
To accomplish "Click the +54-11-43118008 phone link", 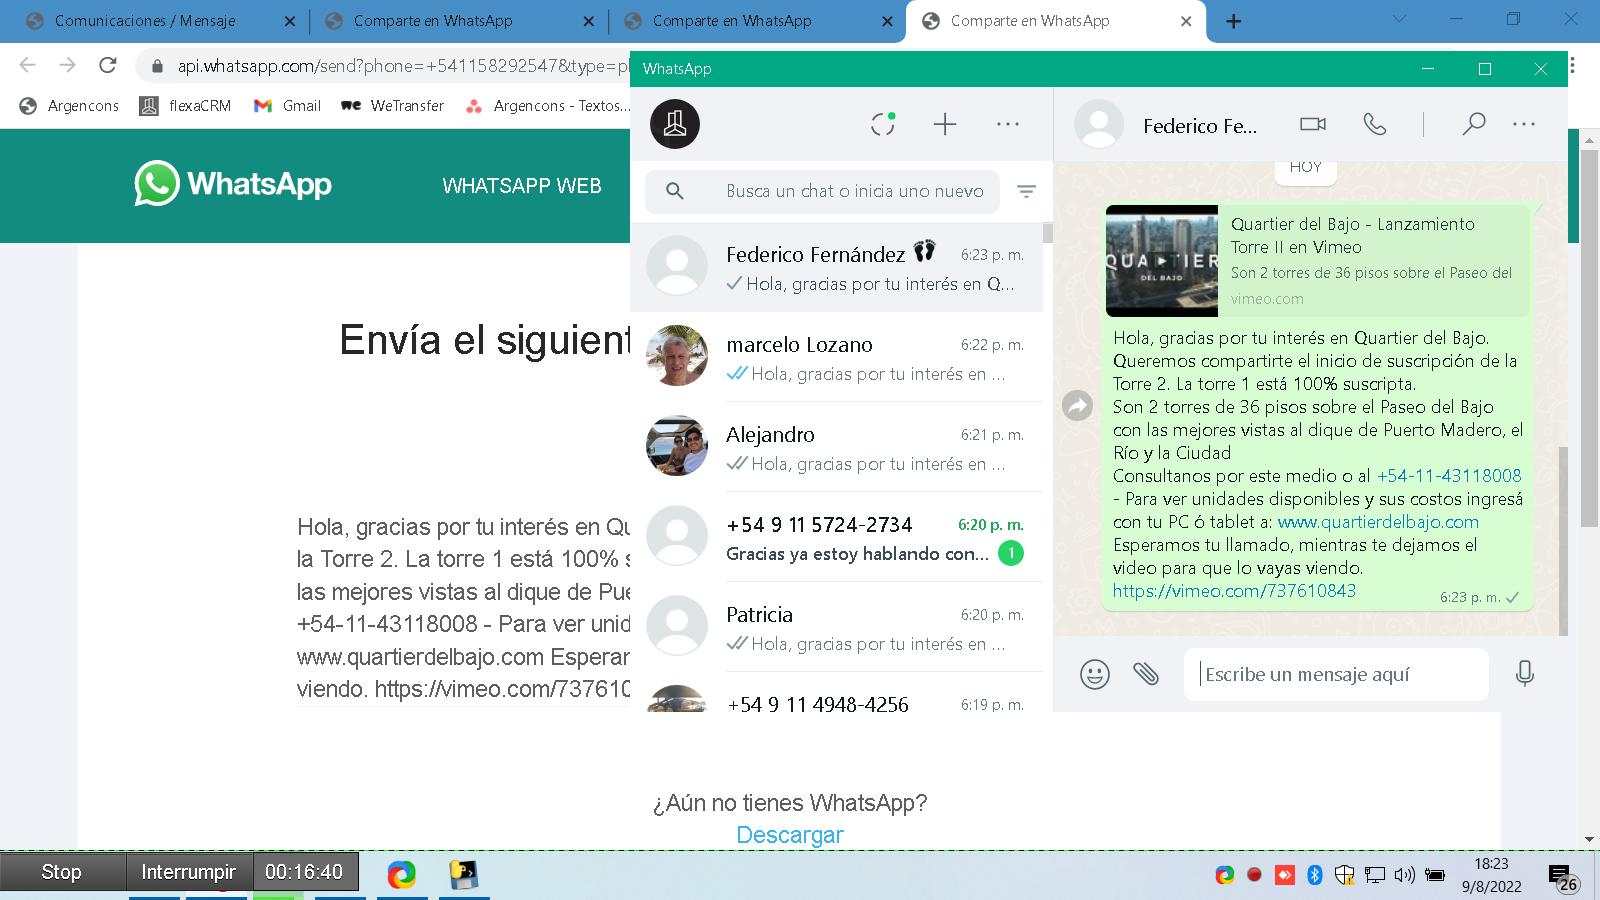I will [x=1449, y=476].
